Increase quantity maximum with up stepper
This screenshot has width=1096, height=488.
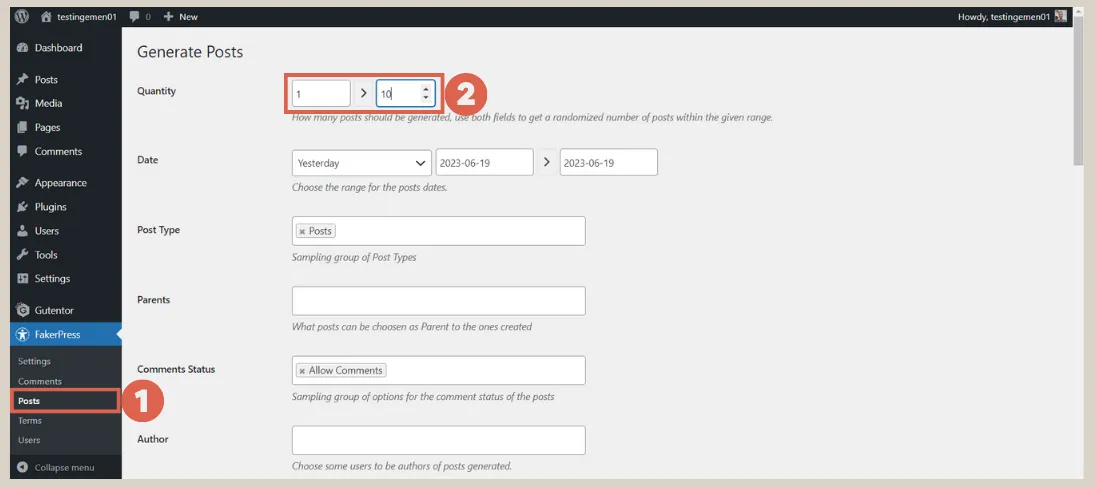tap(426, 89)
